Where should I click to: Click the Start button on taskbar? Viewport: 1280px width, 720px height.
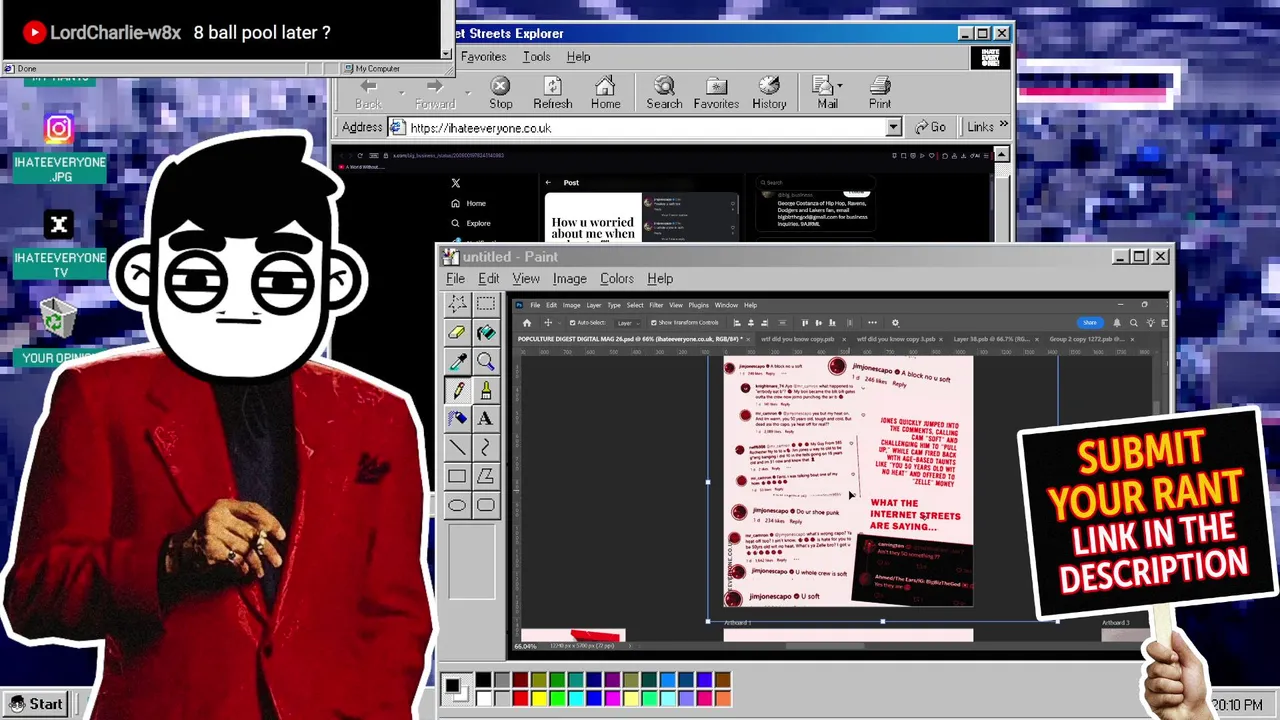35,704
